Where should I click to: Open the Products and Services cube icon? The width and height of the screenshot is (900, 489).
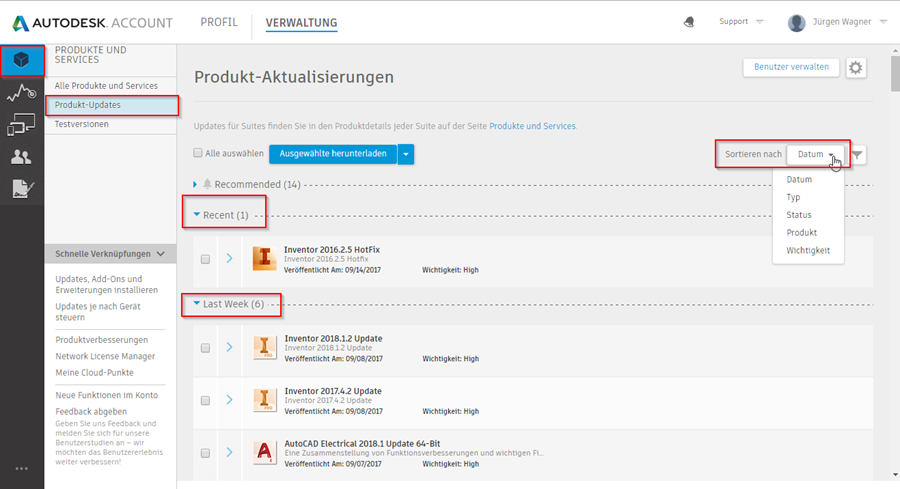(21, 60)
